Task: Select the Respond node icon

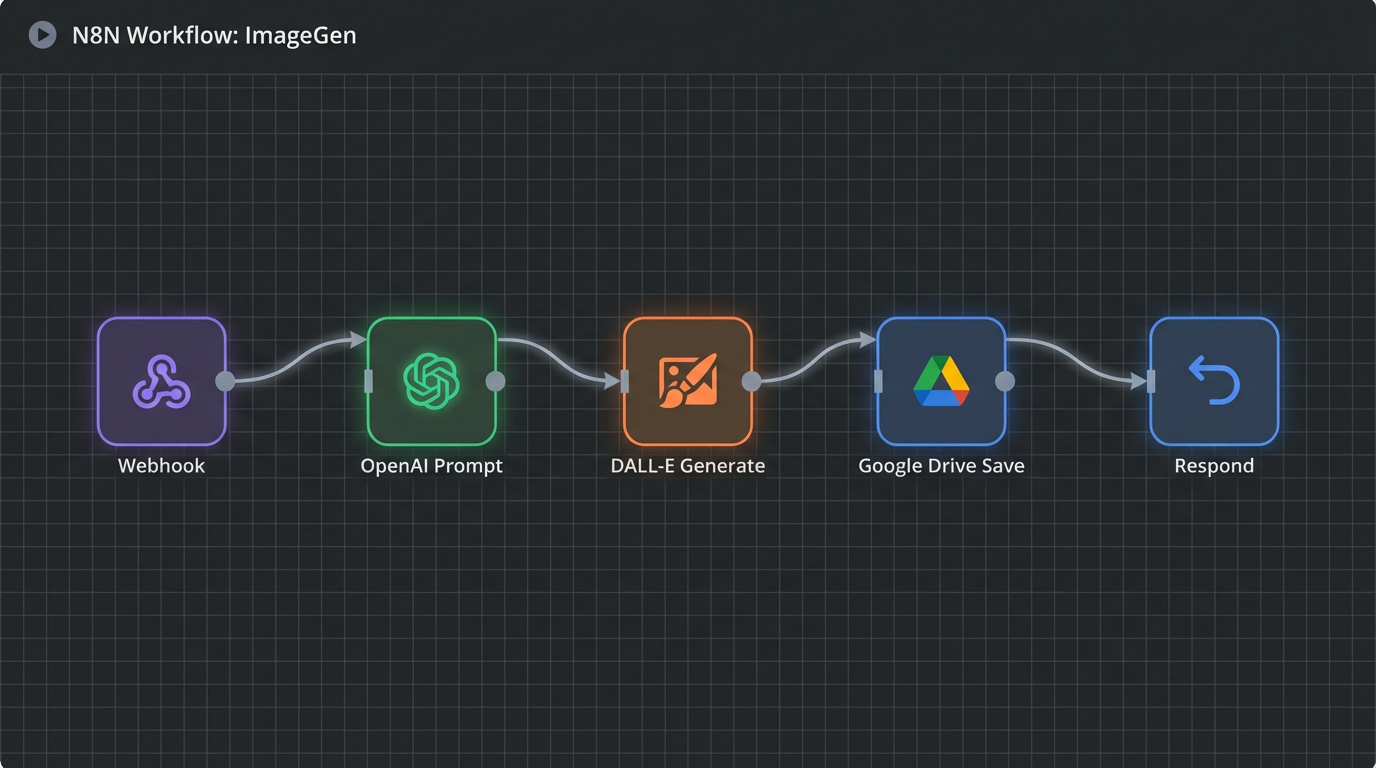Action: (1214, 381)
